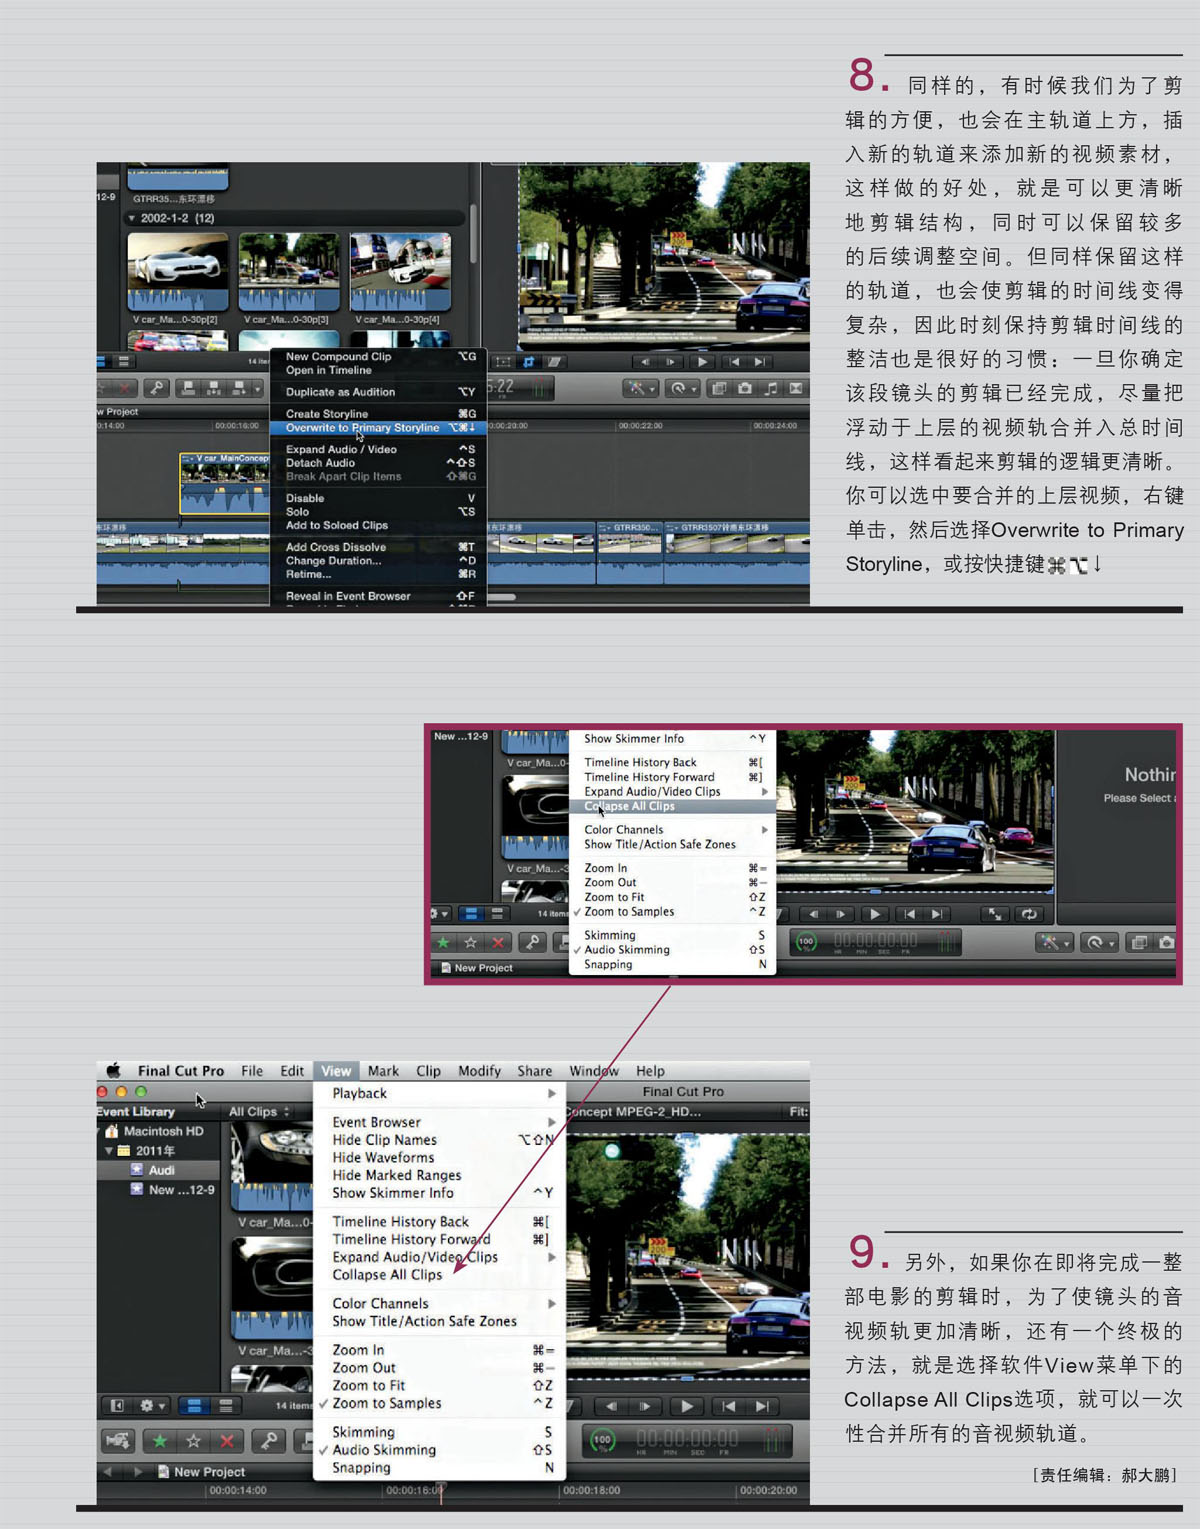This screenshot has height=1529, width=1200.
Task: Click timeline history back arrow beside New Project
Action: (109, 1471)
